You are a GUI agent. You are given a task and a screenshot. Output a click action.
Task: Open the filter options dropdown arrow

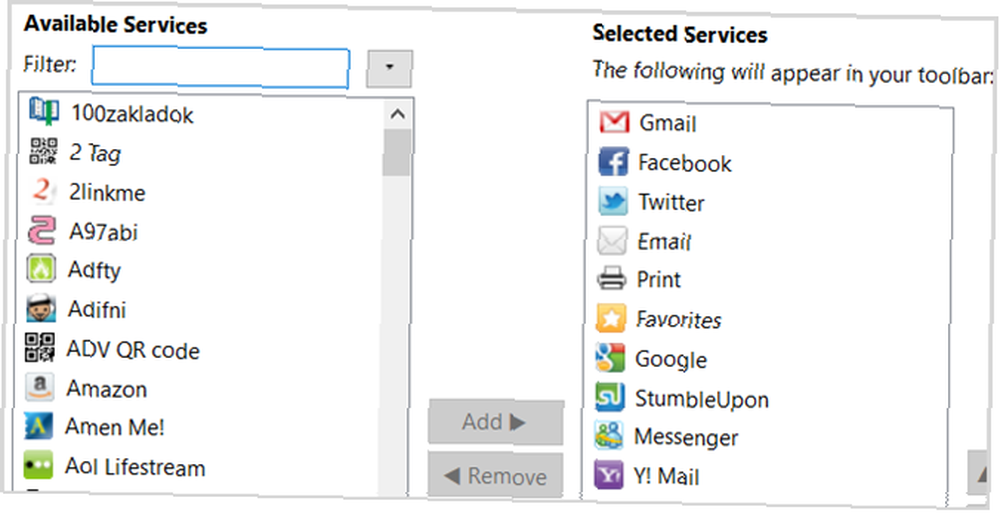coord(389,68)
